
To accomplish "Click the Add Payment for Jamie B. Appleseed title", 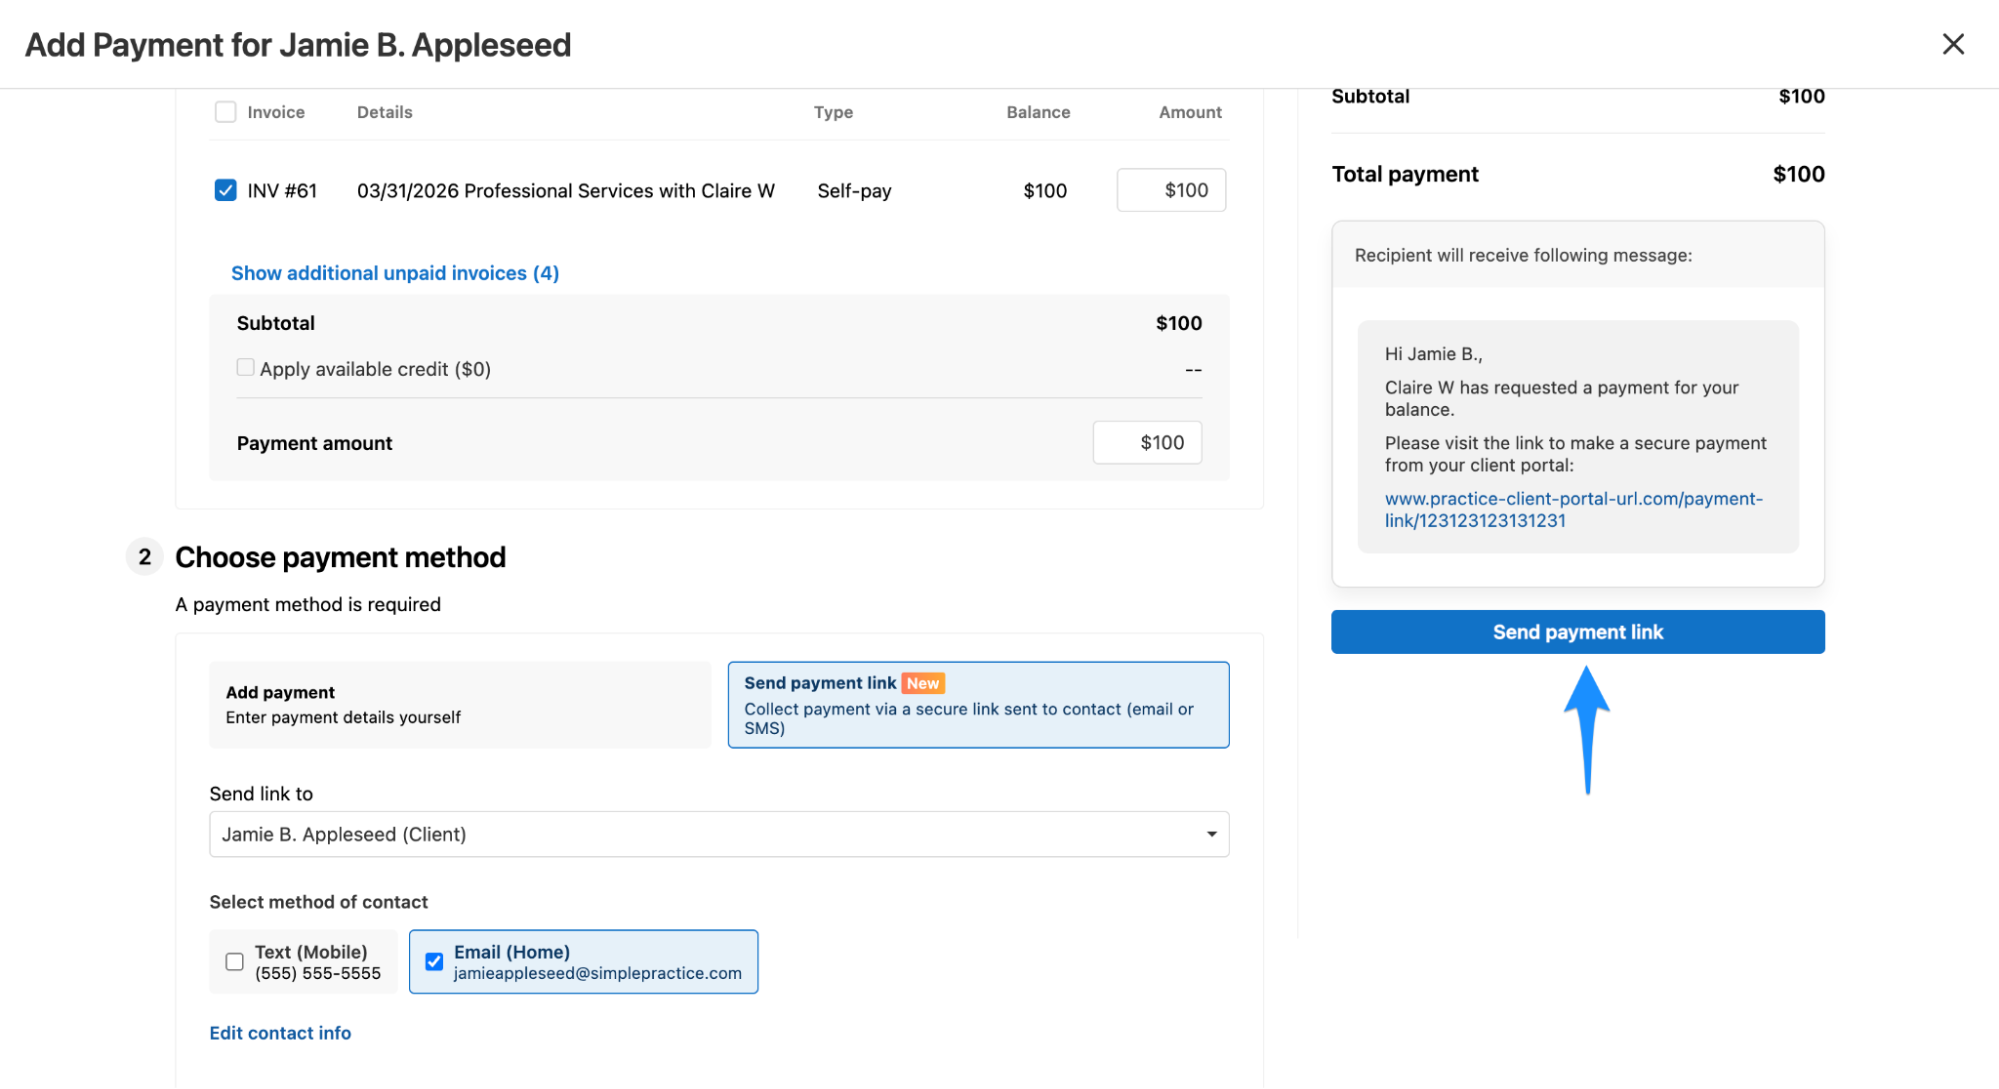I will coord(298,45).
